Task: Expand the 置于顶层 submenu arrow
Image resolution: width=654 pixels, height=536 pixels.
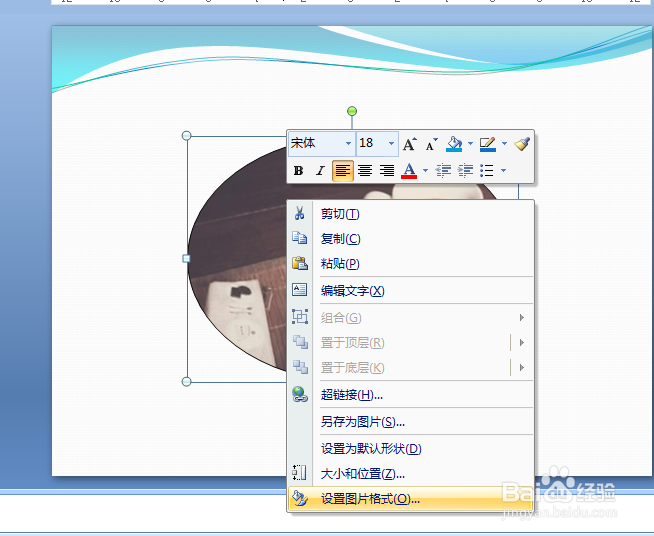Action: click(x=522, y=342)
